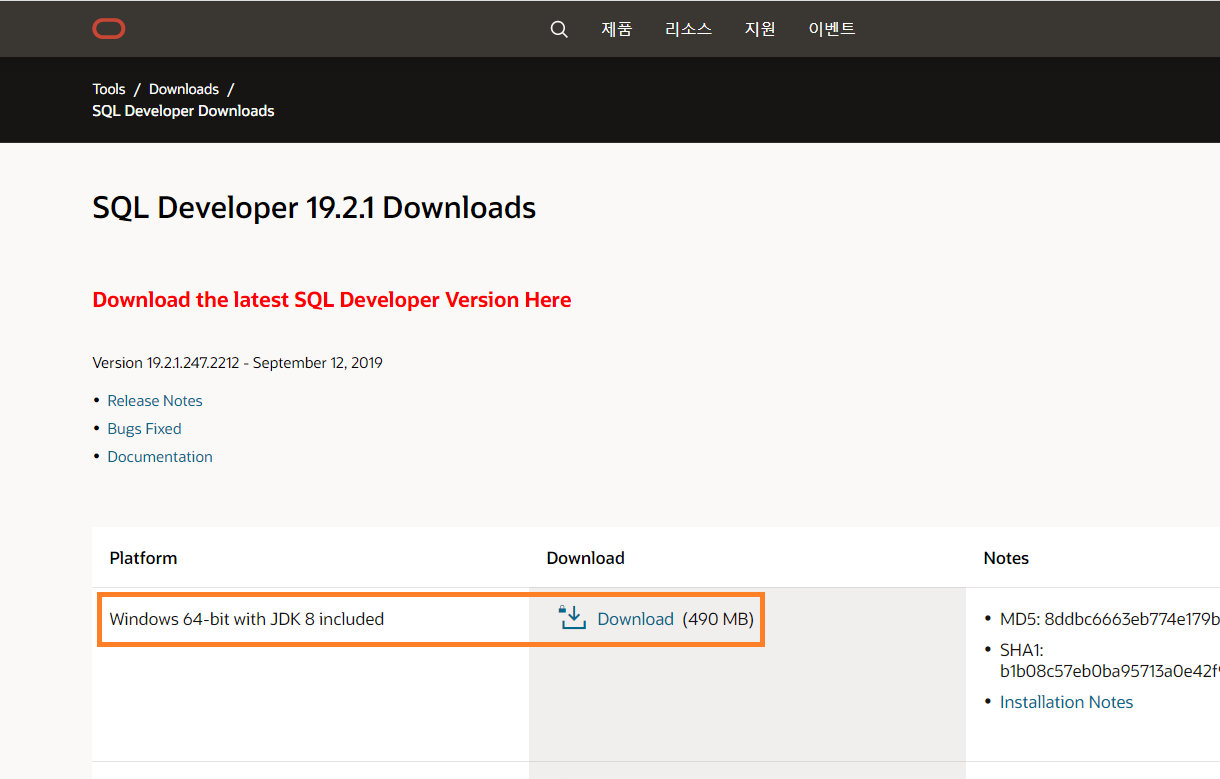Select the (490 MB) size text
The height and width of the screenshot is (779, 1220).
[718, 619]
